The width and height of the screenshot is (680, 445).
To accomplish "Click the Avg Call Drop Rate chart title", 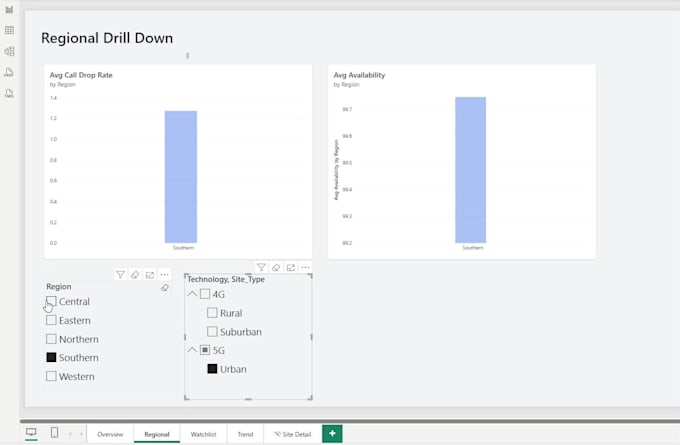I will (x=81, y=75).
